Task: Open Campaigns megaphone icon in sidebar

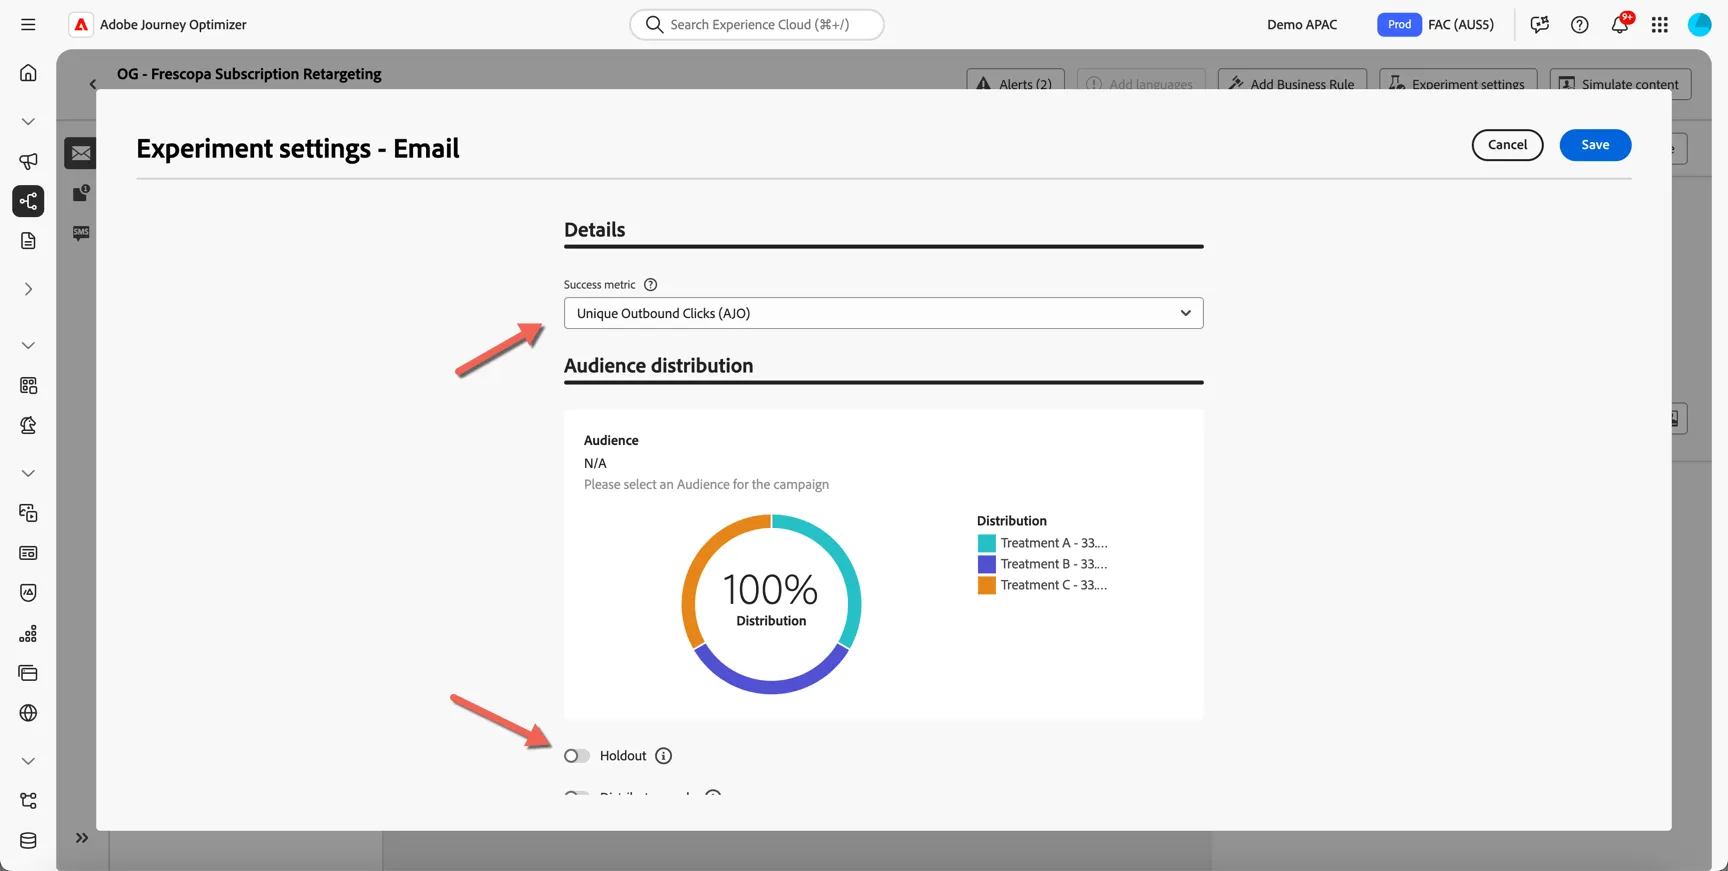Action: click(x=28, y=161)
